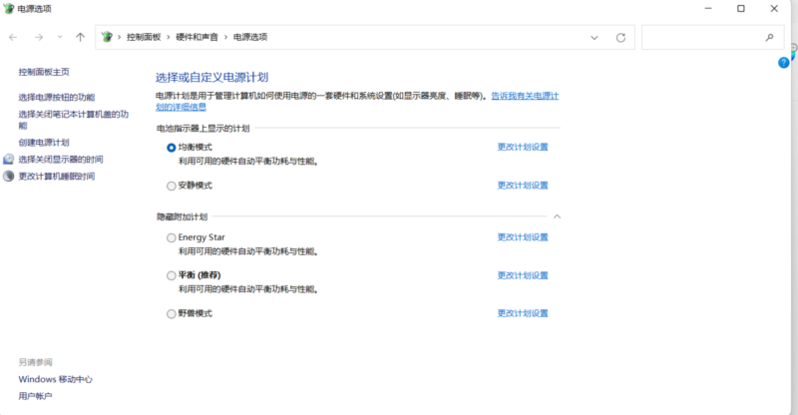The width and height of the screenshot is (798, 415).
Task: Click the back navigation arrow
Action: 13,37
